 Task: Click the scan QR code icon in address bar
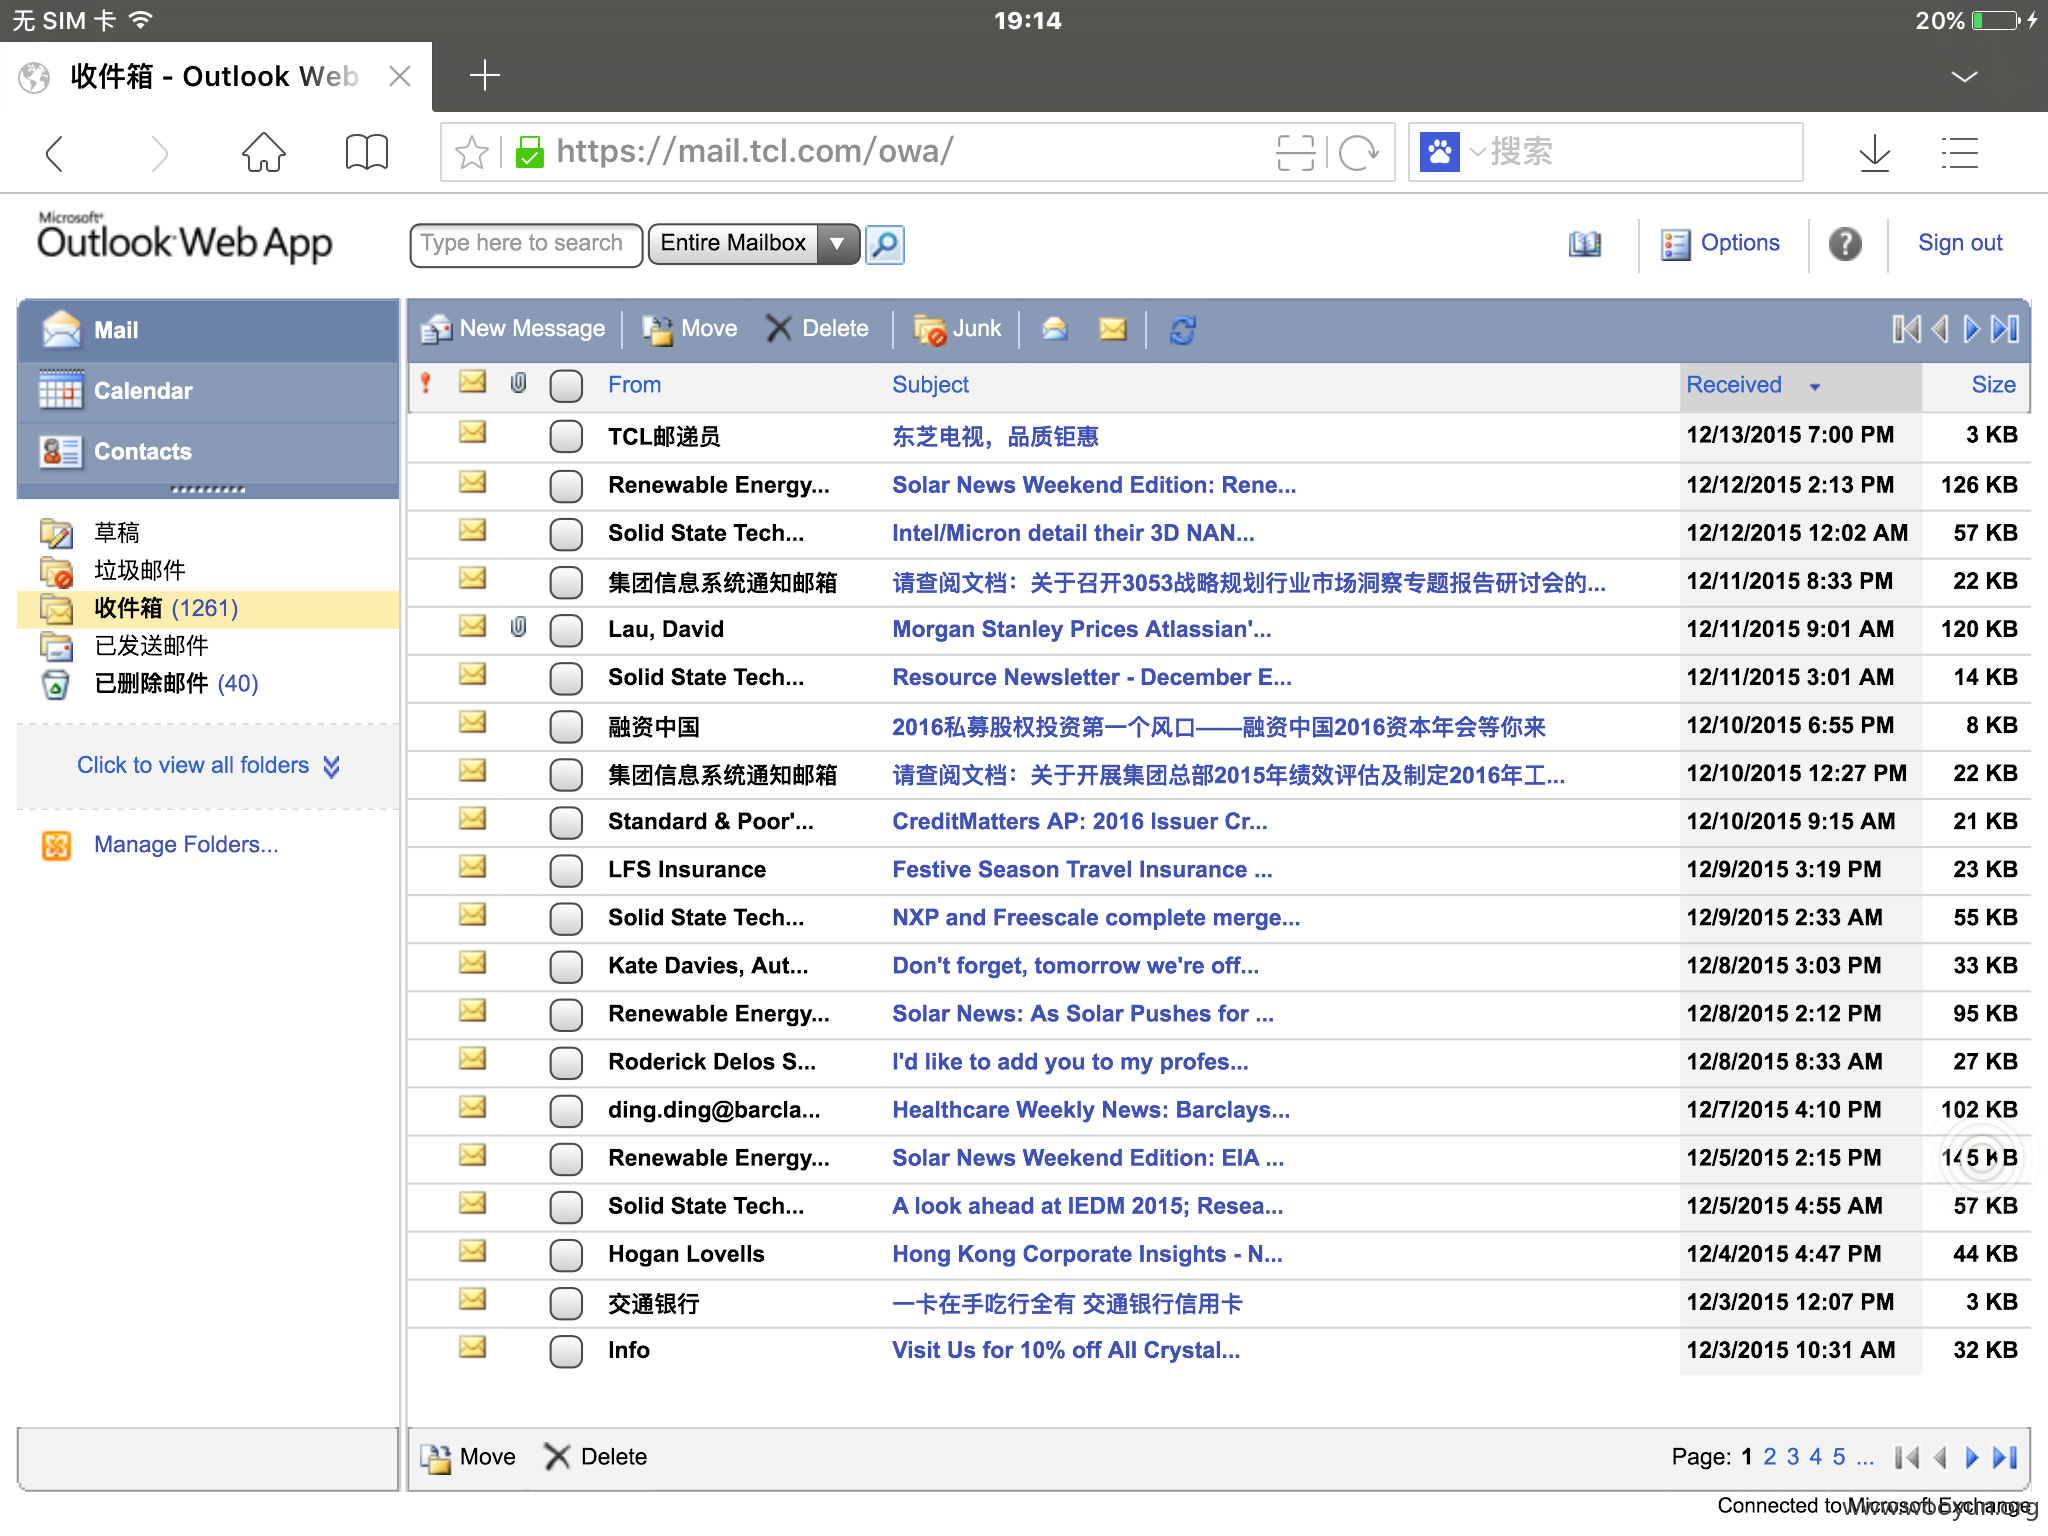(x=1296, y=153)
